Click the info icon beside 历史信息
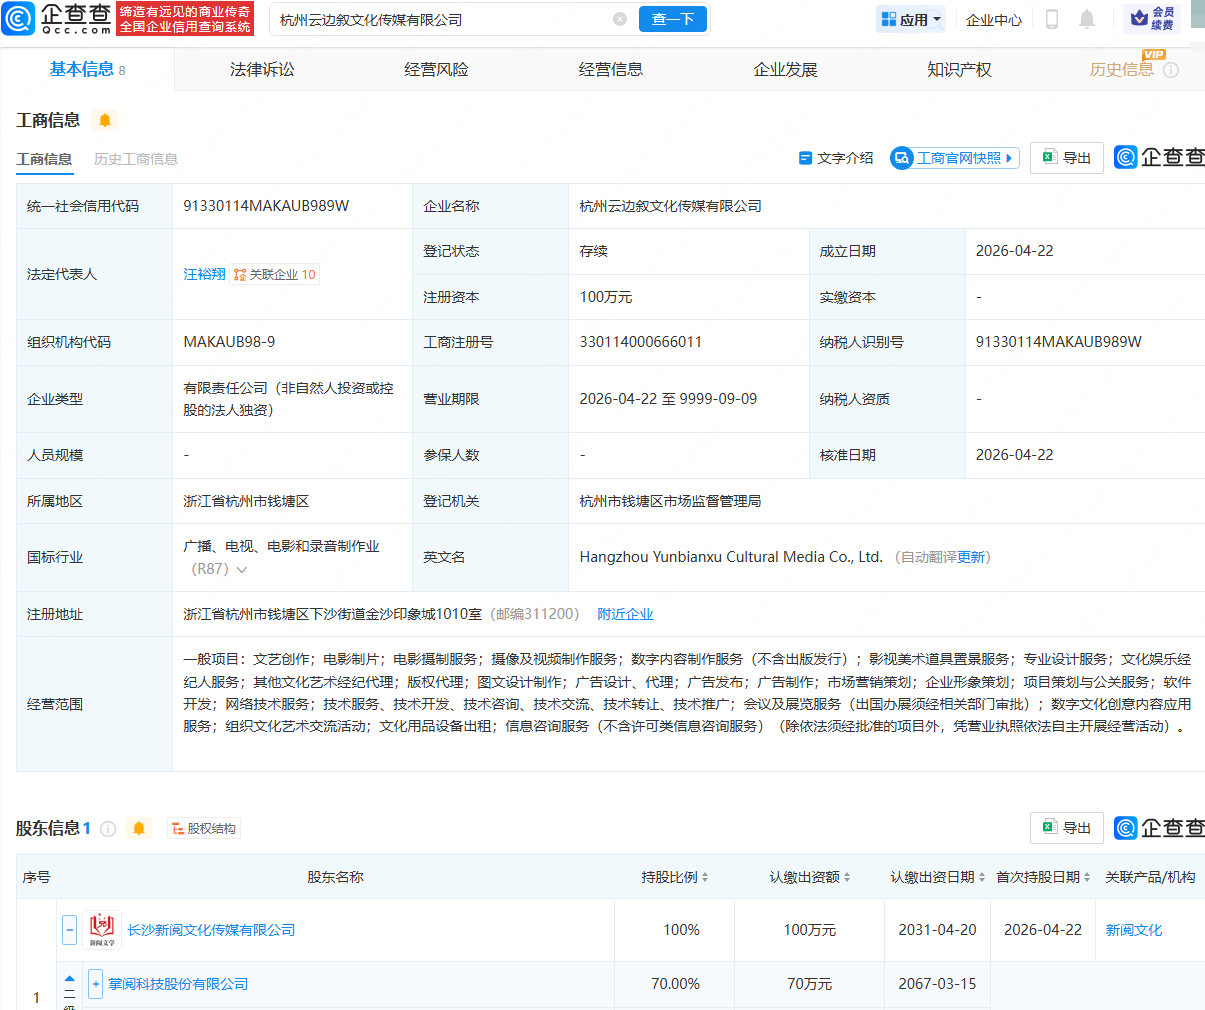Image resolution: width=1205 pixels, height=1010 pixels. click(x=1171, y=70)
